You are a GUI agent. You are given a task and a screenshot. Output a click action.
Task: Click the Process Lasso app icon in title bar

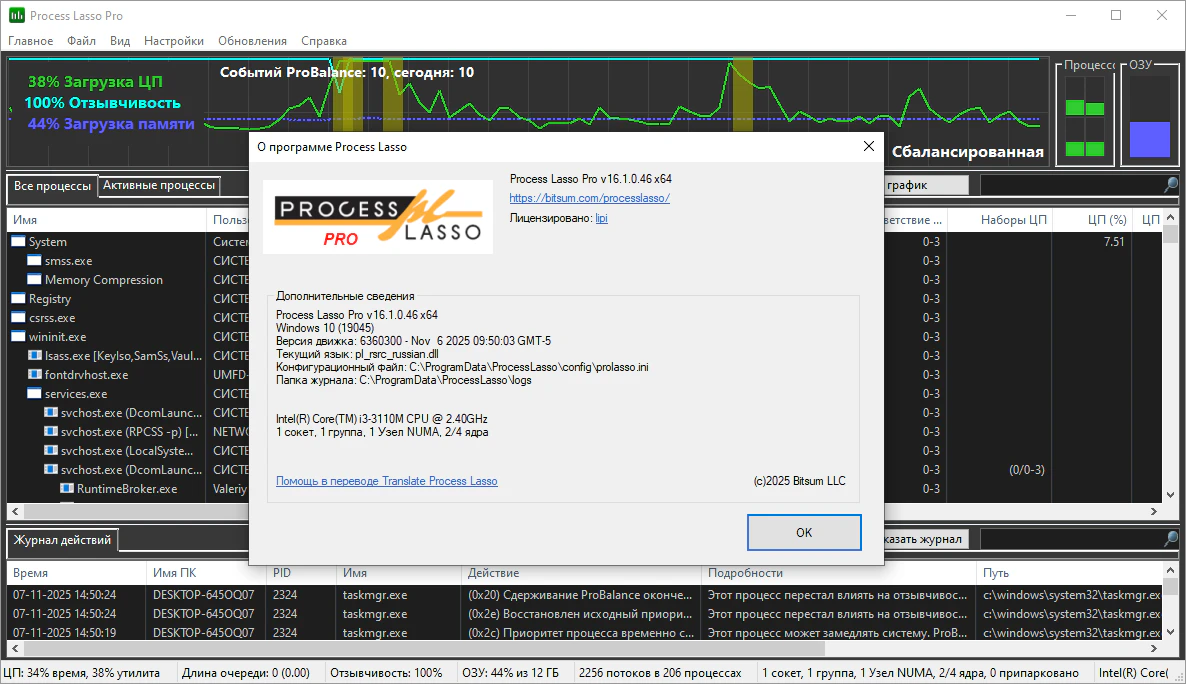tap(17, 16)
